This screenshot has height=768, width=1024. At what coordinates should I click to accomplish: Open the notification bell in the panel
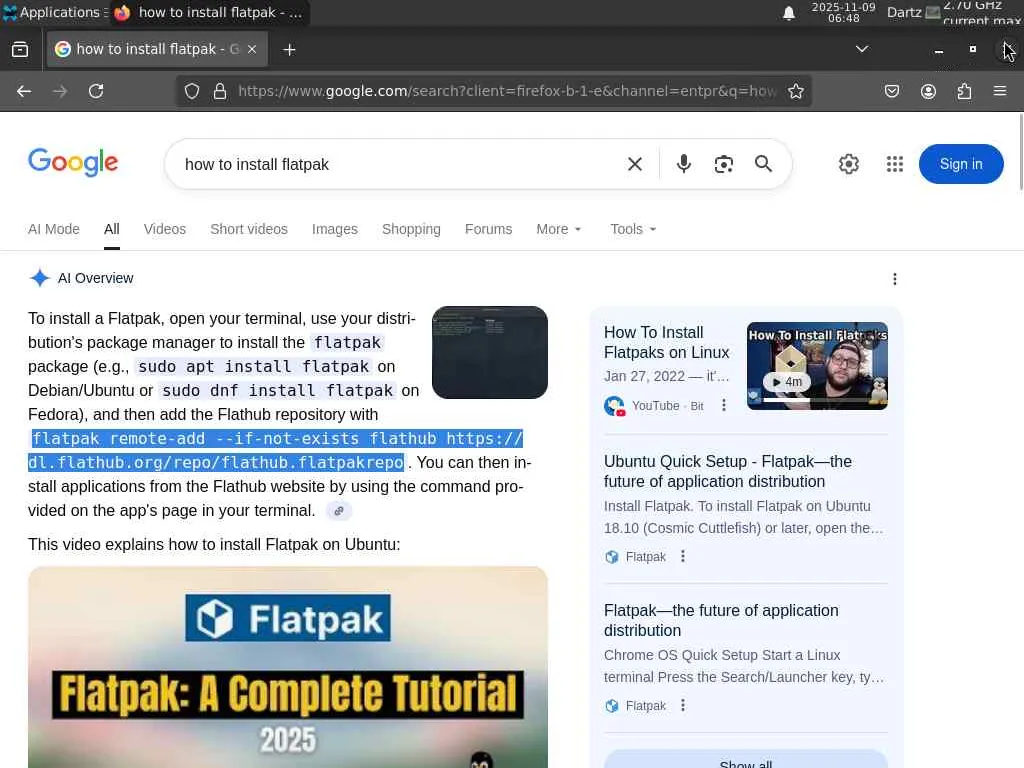point(789,12)
